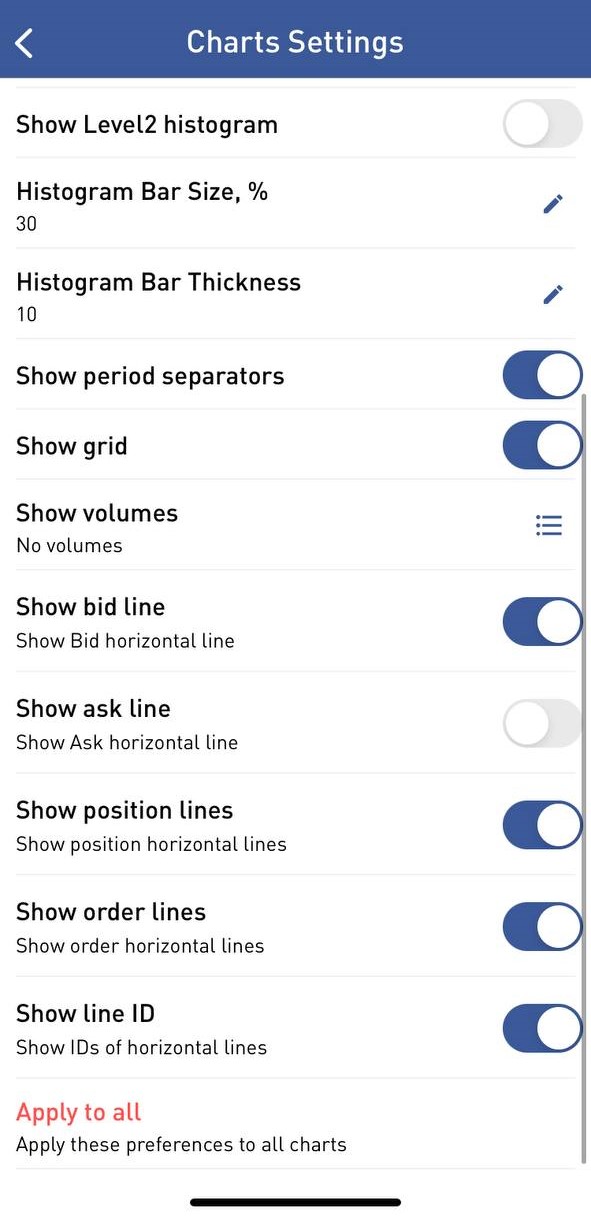Edit Histogram Bar Thickness pencil icon
Viewport: 591px width, 1219px height.
pos(553,294)
